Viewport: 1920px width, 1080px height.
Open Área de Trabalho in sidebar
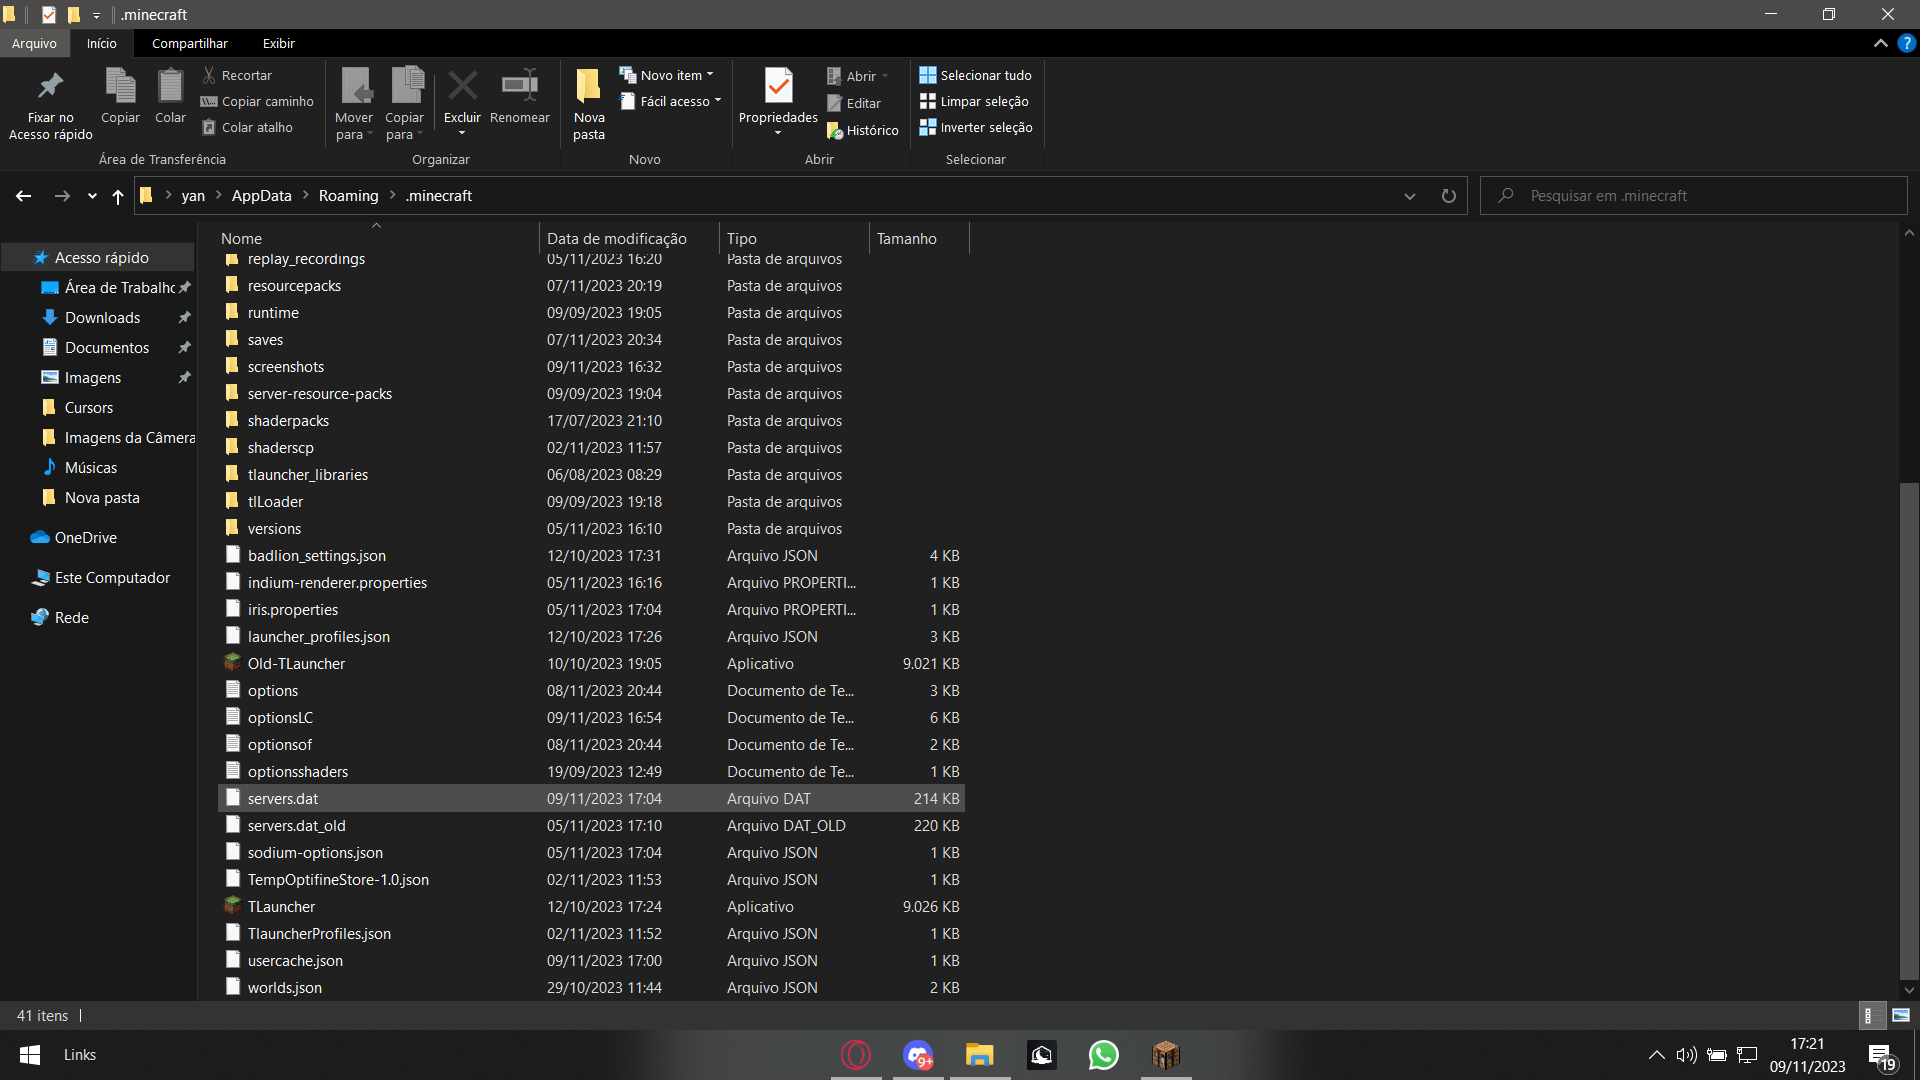[x=119, y=287]
